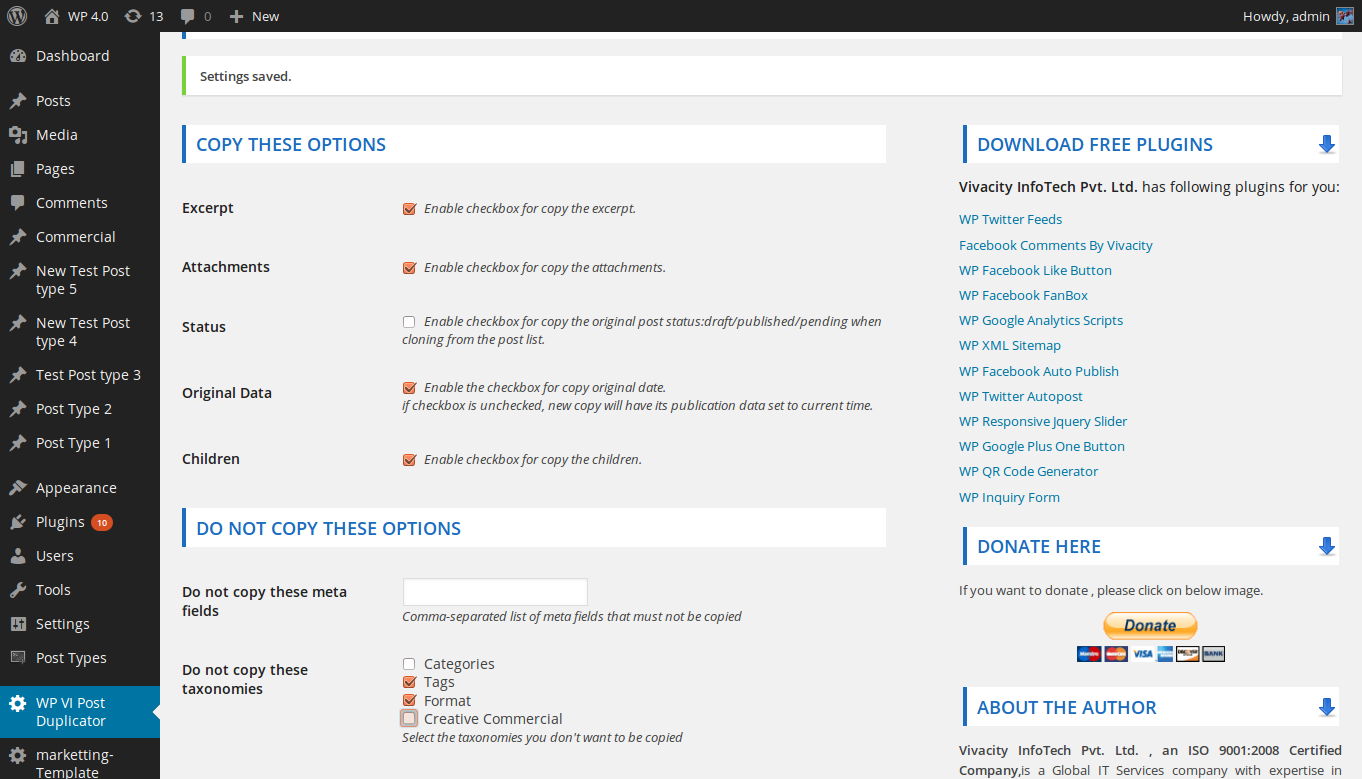The width and height of the screenshot is (1362, 779).
Task: Click the marketting-Template gear icon
Action: coord(17,755)
